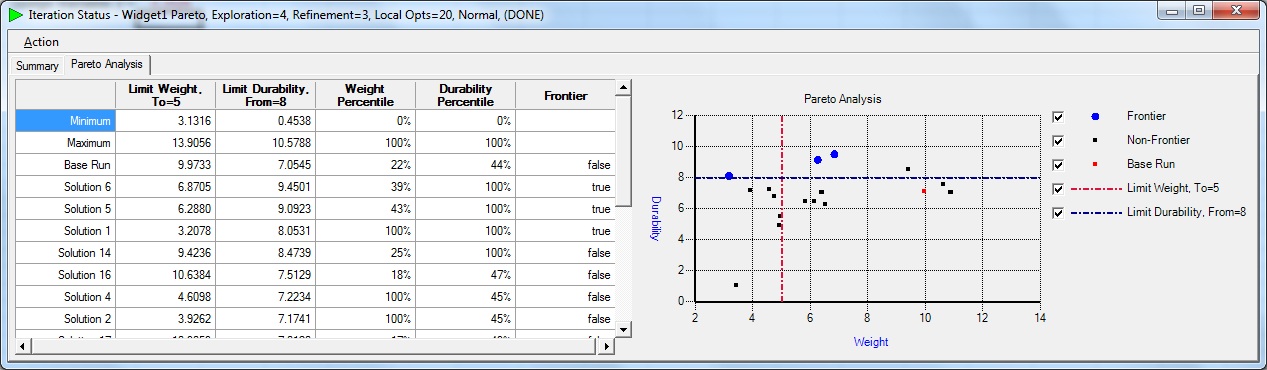Select the Minimum row header
Image resolution: width=1267 pixels, height=370 pixels.
coord(65,120)
